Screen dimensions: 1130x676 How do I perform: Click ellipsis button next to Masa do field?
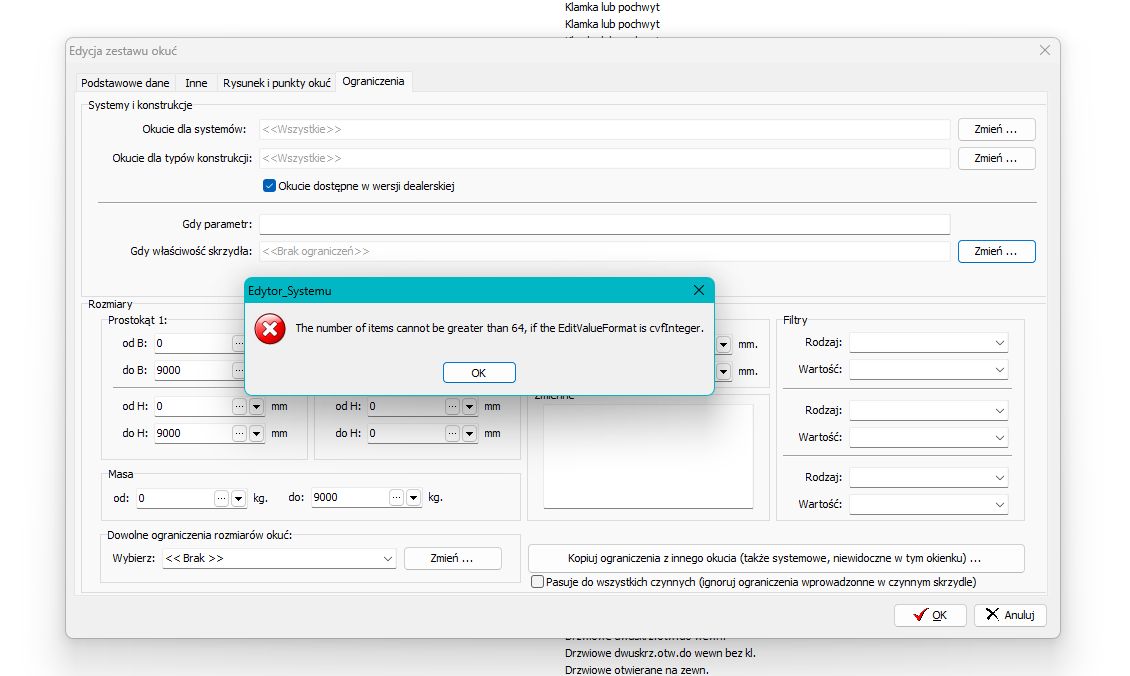point(396,498)
